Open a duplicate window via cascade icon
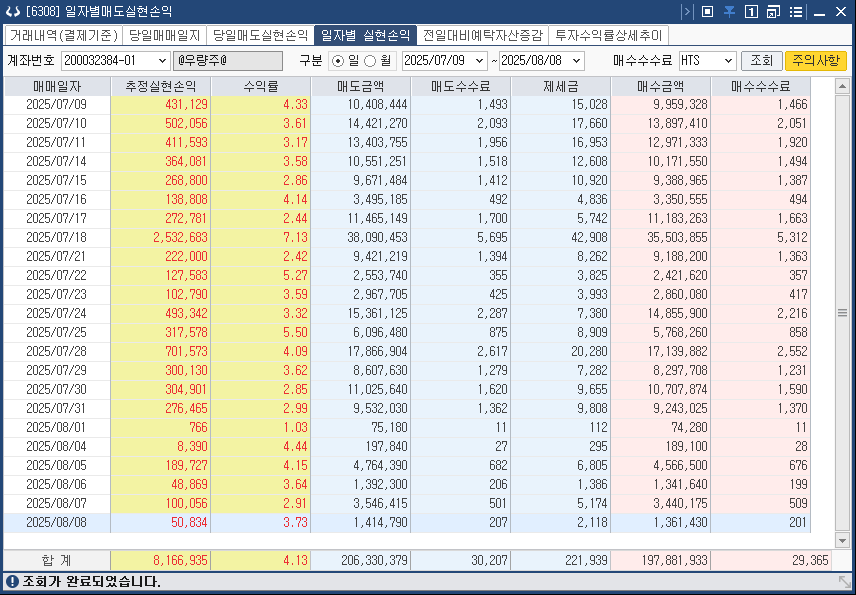Image resolution: width=856 pixels, height=595 pixels. 775,12
